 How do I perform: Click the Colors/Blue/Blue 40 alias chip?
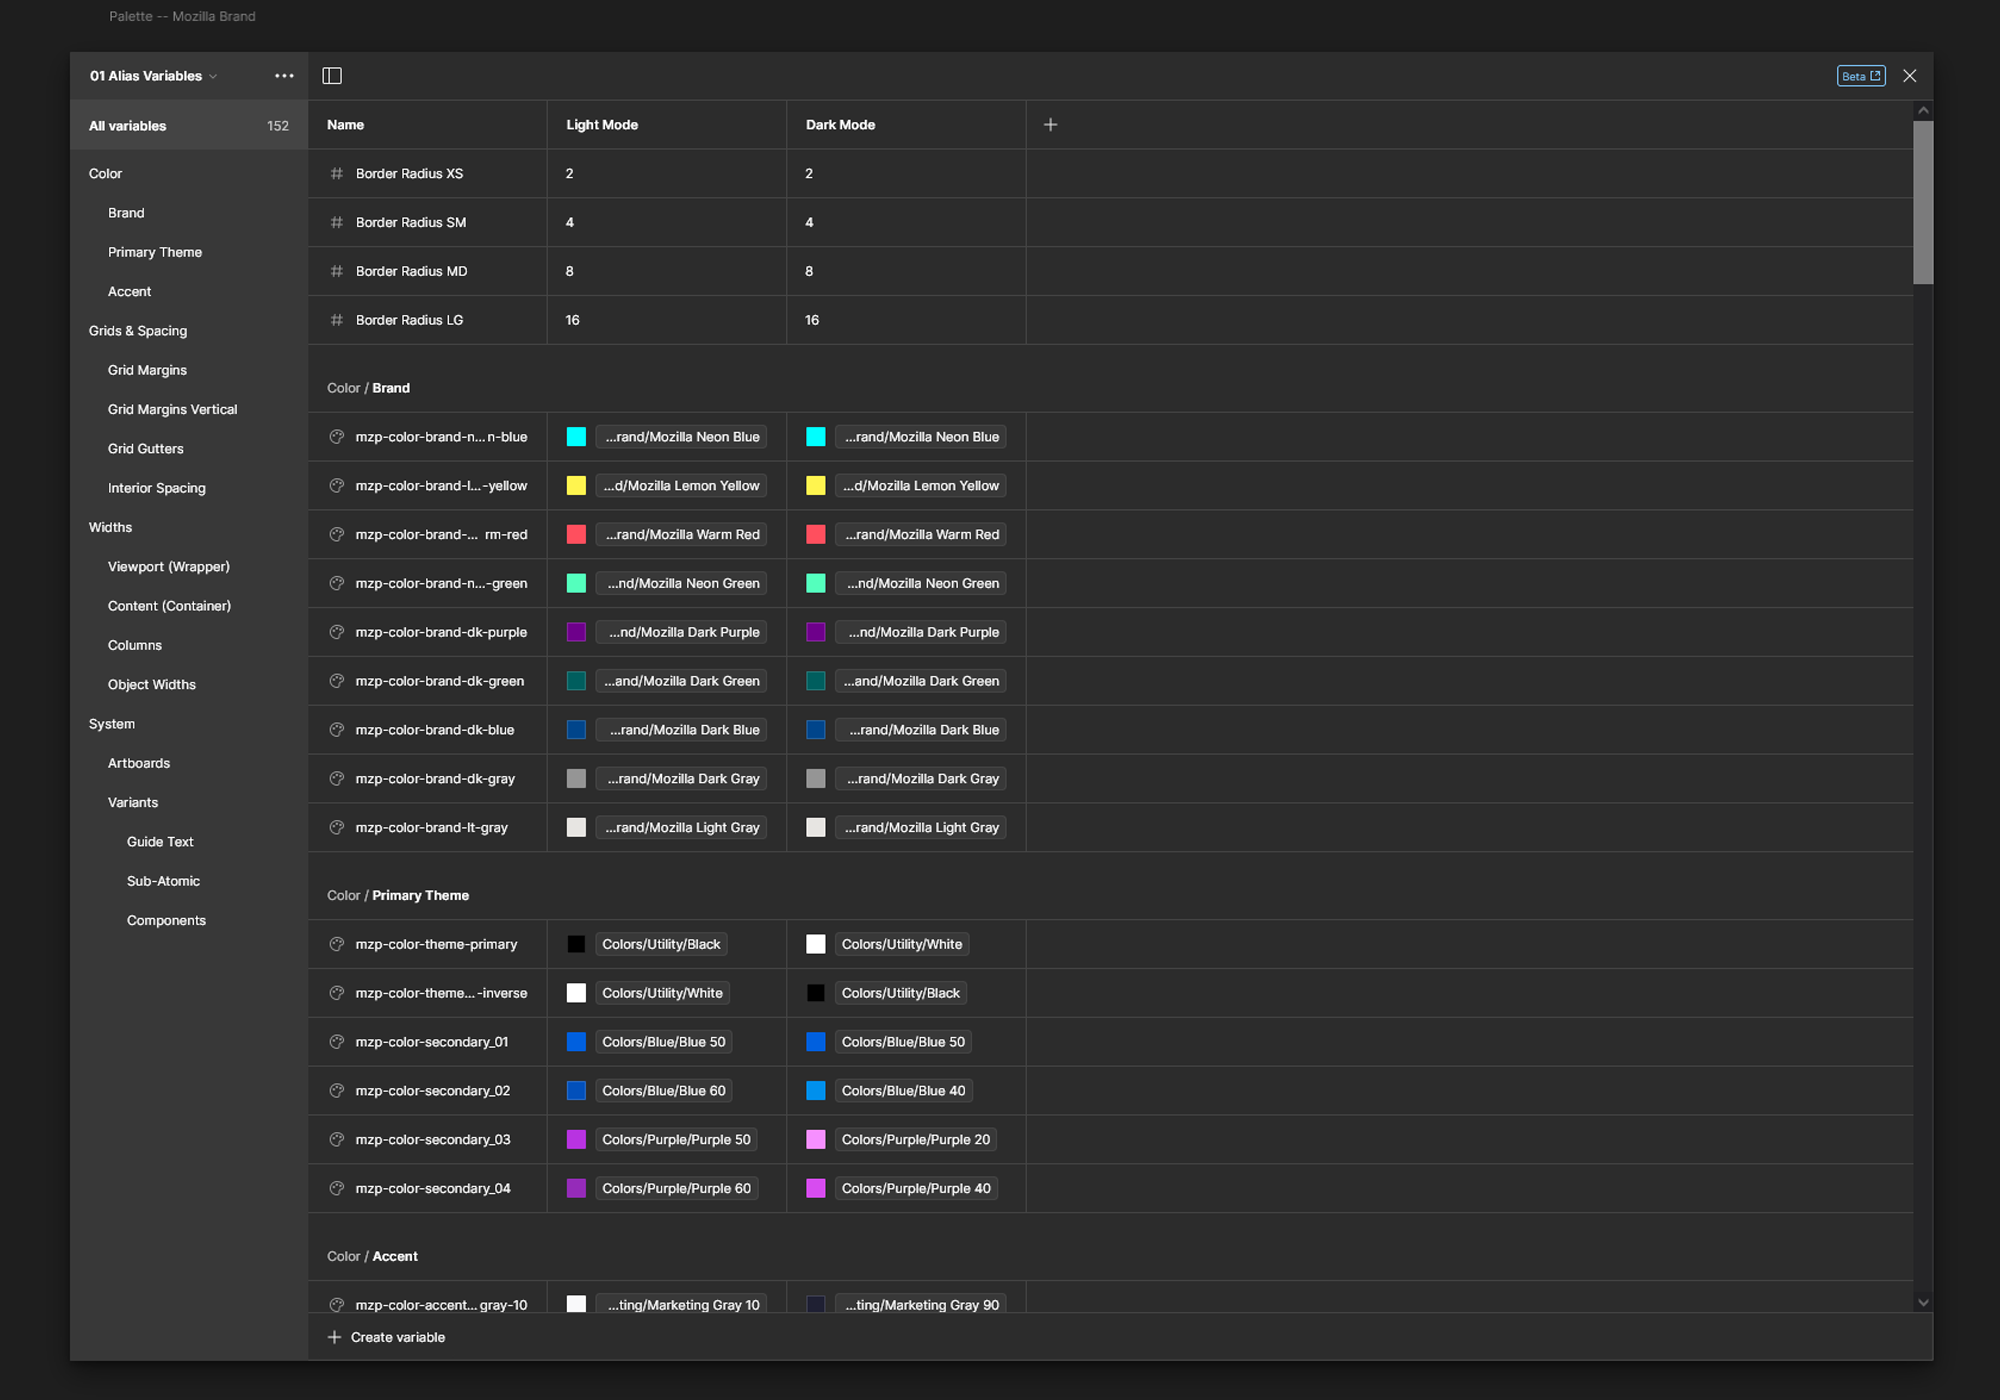pos(904,1091)
